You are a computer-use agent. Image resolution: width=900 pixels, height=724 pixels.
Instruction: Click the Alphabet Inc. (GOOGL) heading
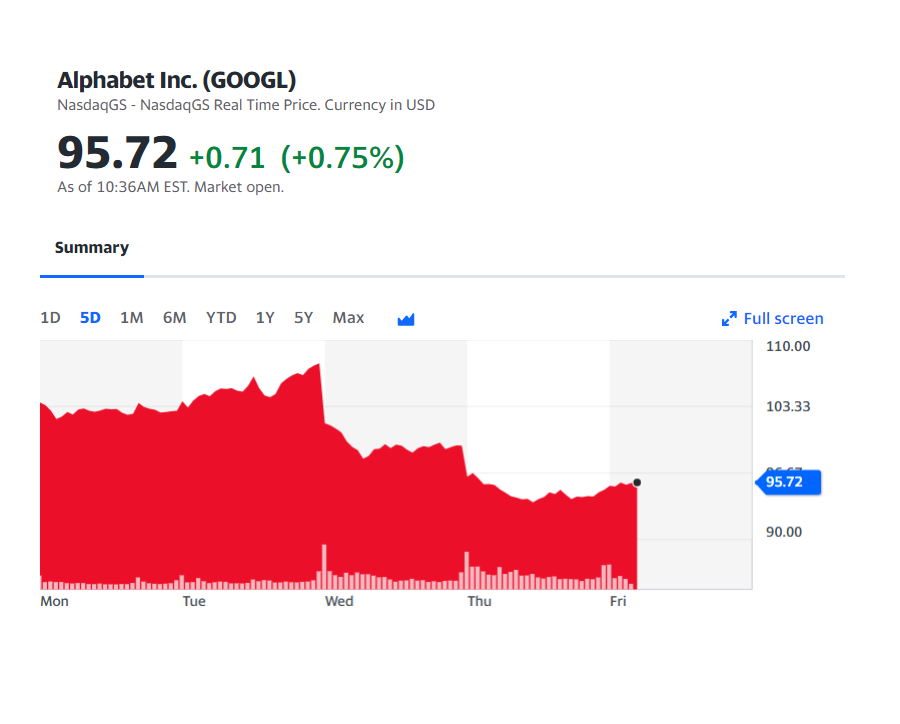pos(177,80)
